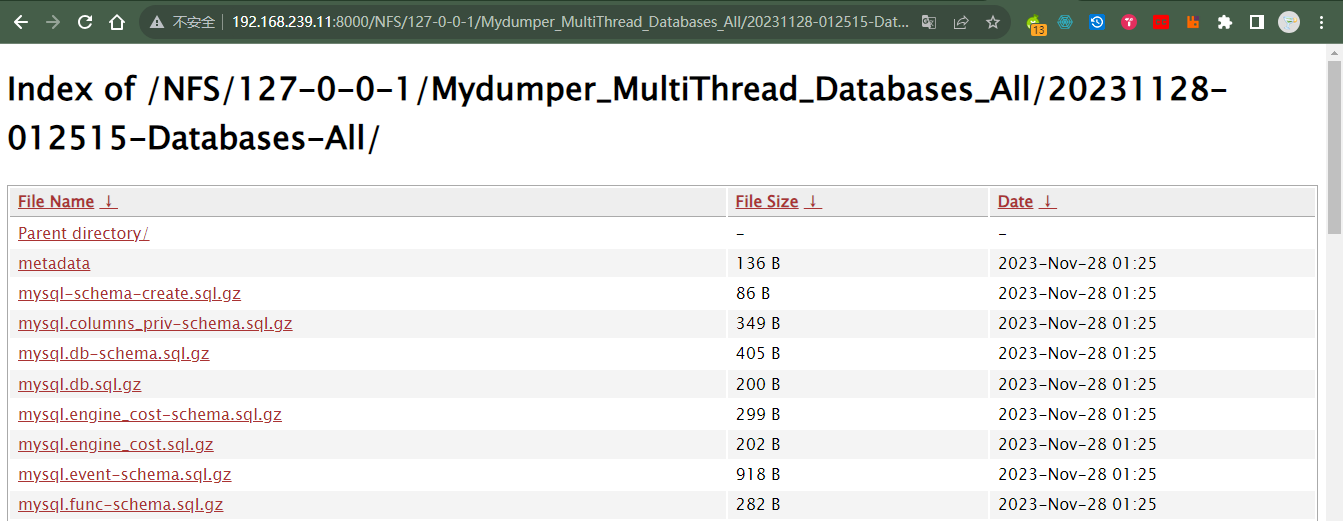
Task: Share this page from the address bar
Action: tap(961, 22)
